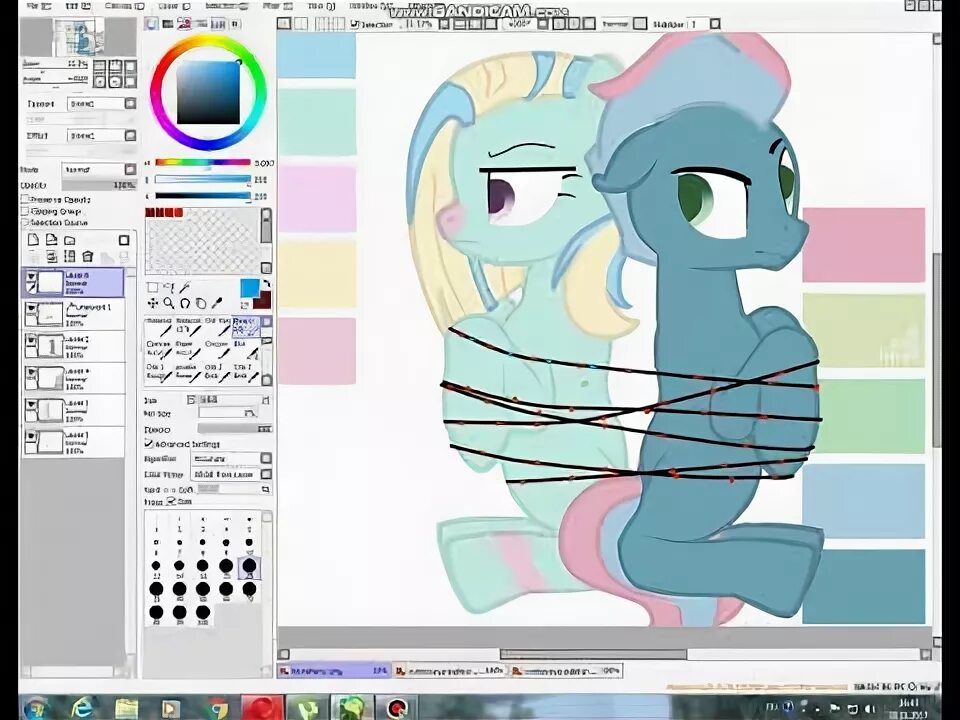Open the Canvas menu
The image size is (960, 720).
[x=124, y=6]
